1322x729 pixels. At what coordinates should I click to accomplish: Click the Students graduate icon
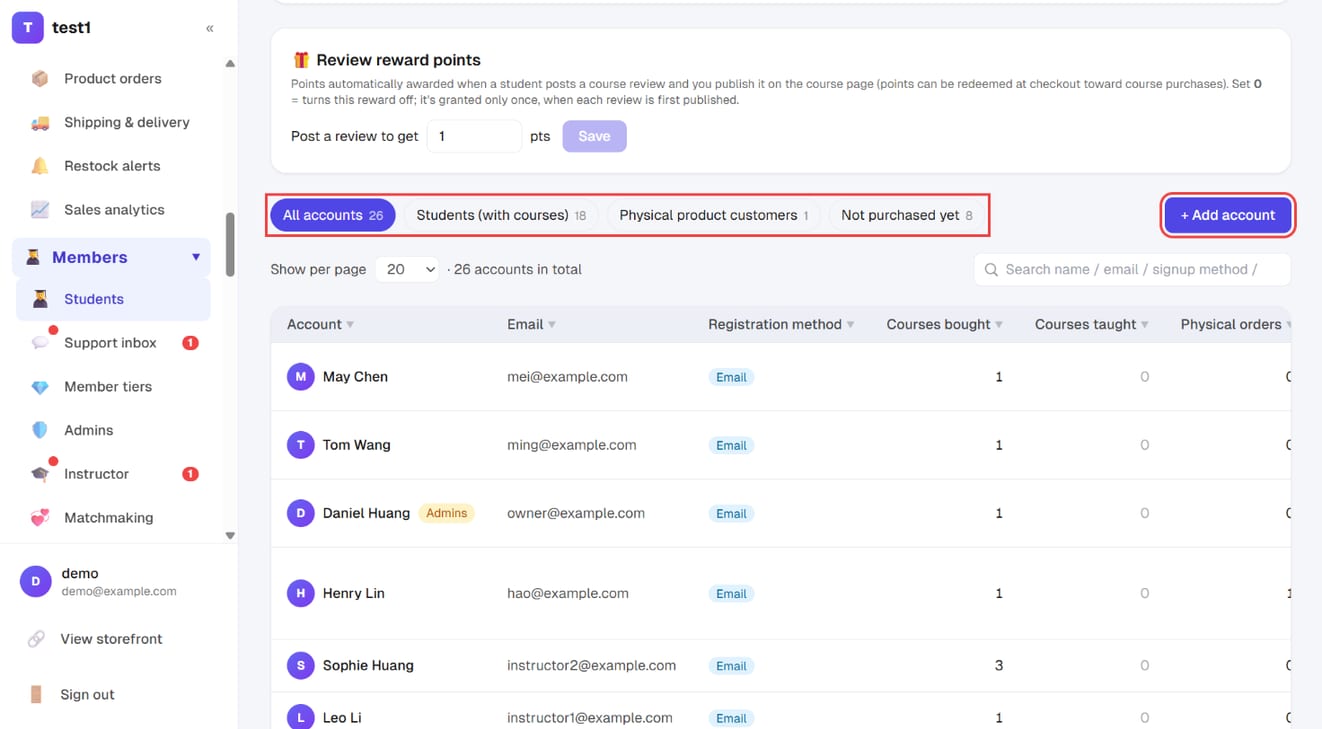tap(40, 299)
